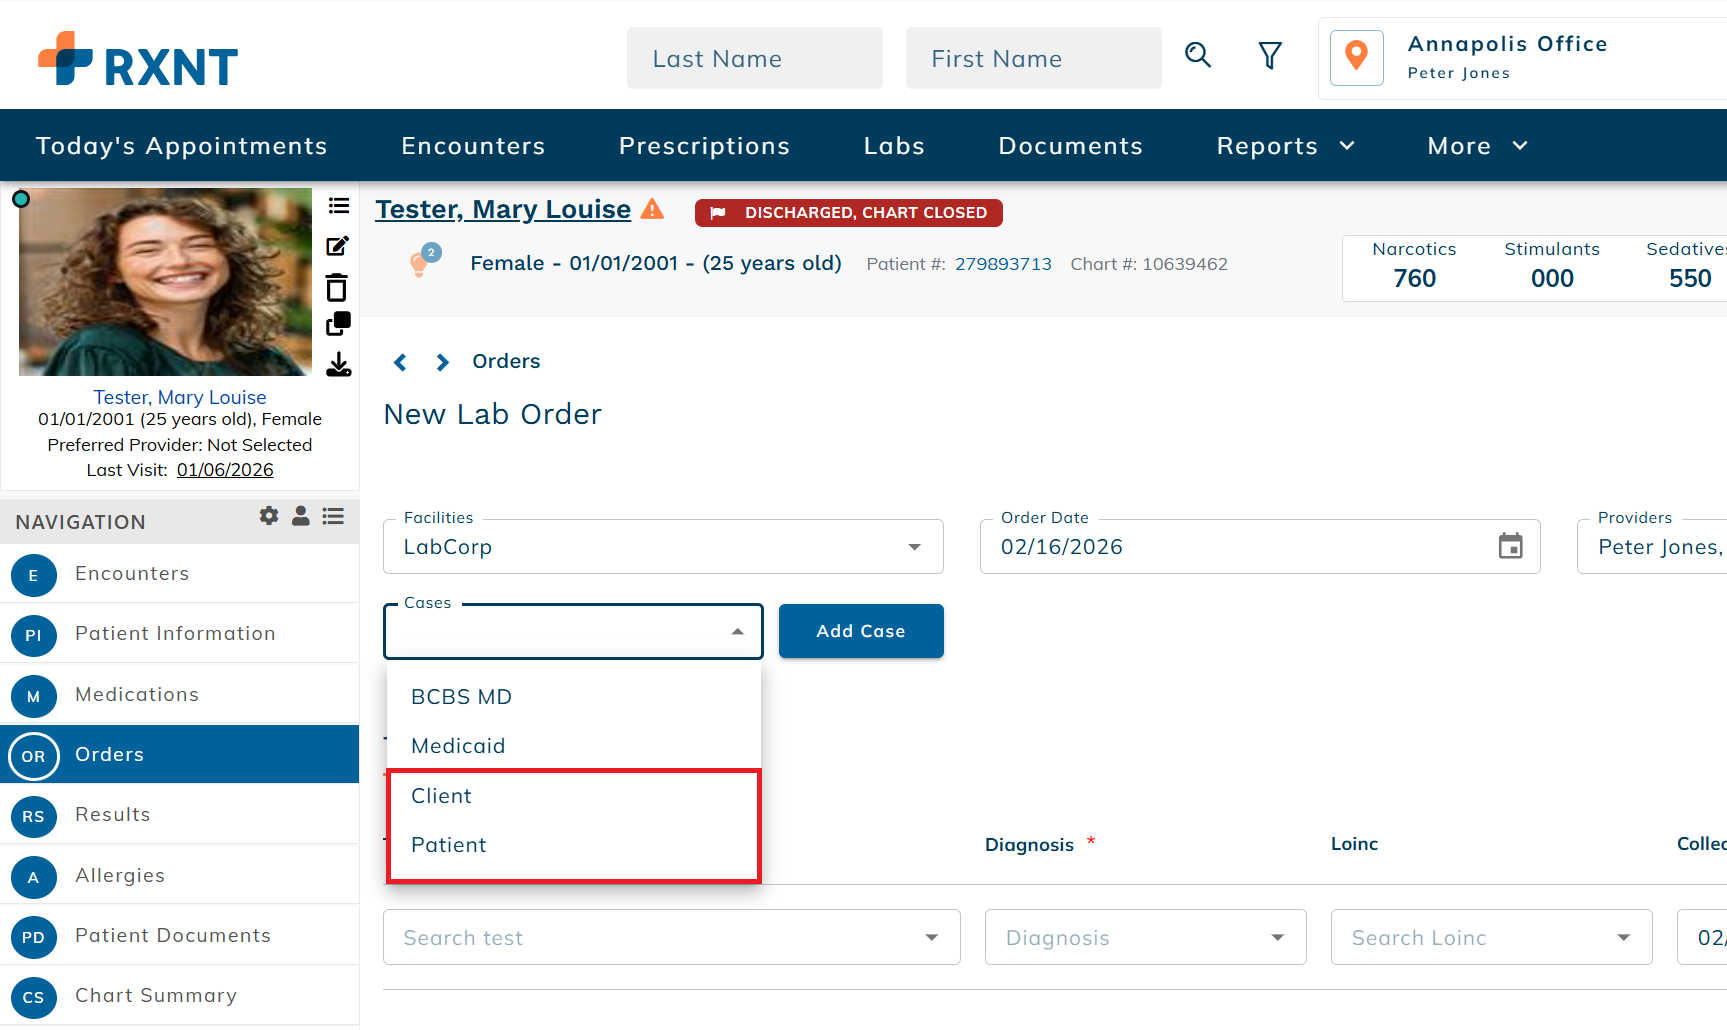Click the orange patient alert warning icon
This screenshot has height=1030, width=1727.
pos(652,209)
